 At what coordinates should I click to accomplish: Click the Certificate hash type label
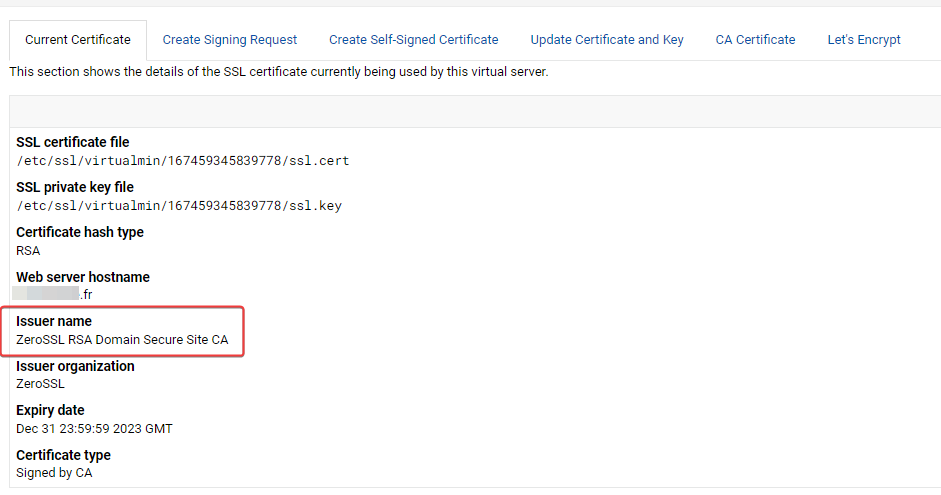pos(80,232)
